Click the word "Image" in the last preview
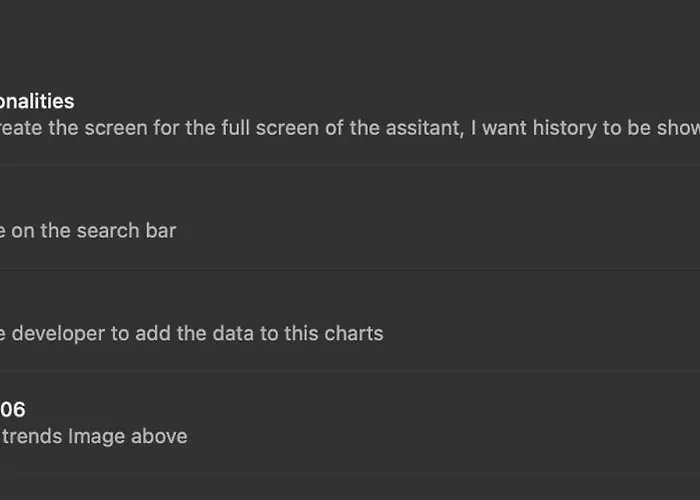The width and height of the screenshot is (700, 500). (96, 437)
